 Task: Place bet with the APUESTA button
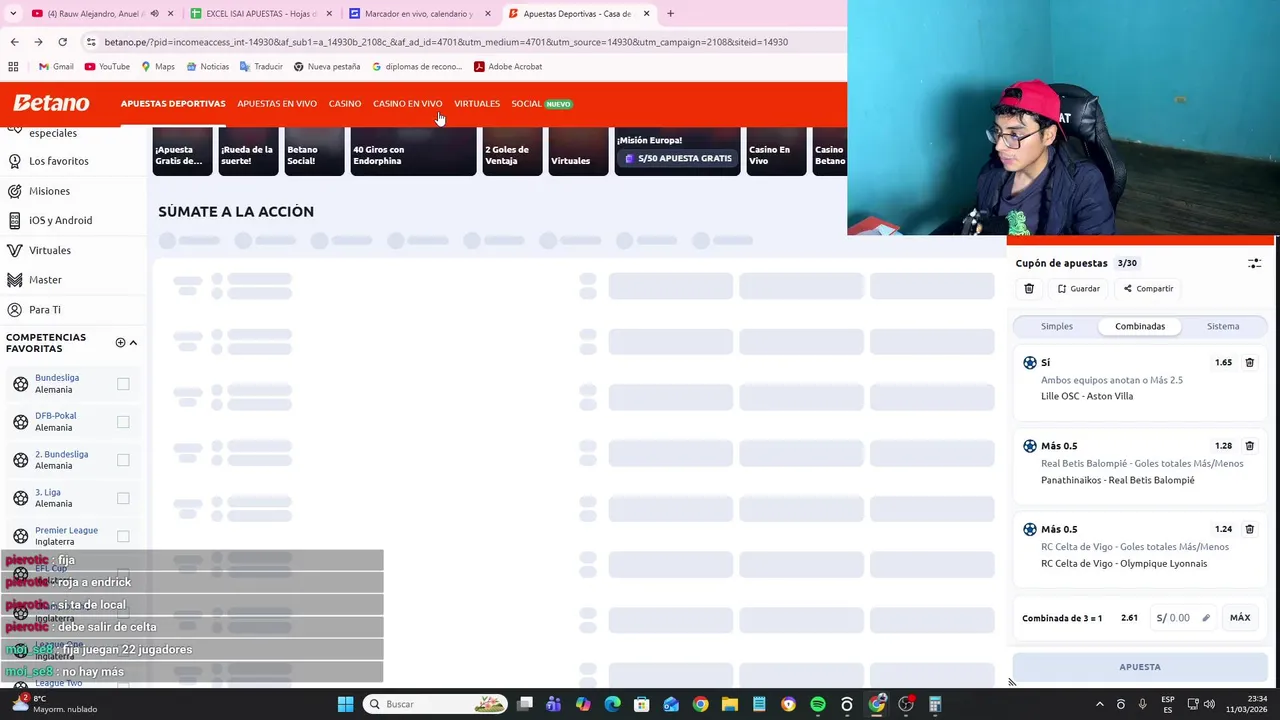tap(1140, 667)
